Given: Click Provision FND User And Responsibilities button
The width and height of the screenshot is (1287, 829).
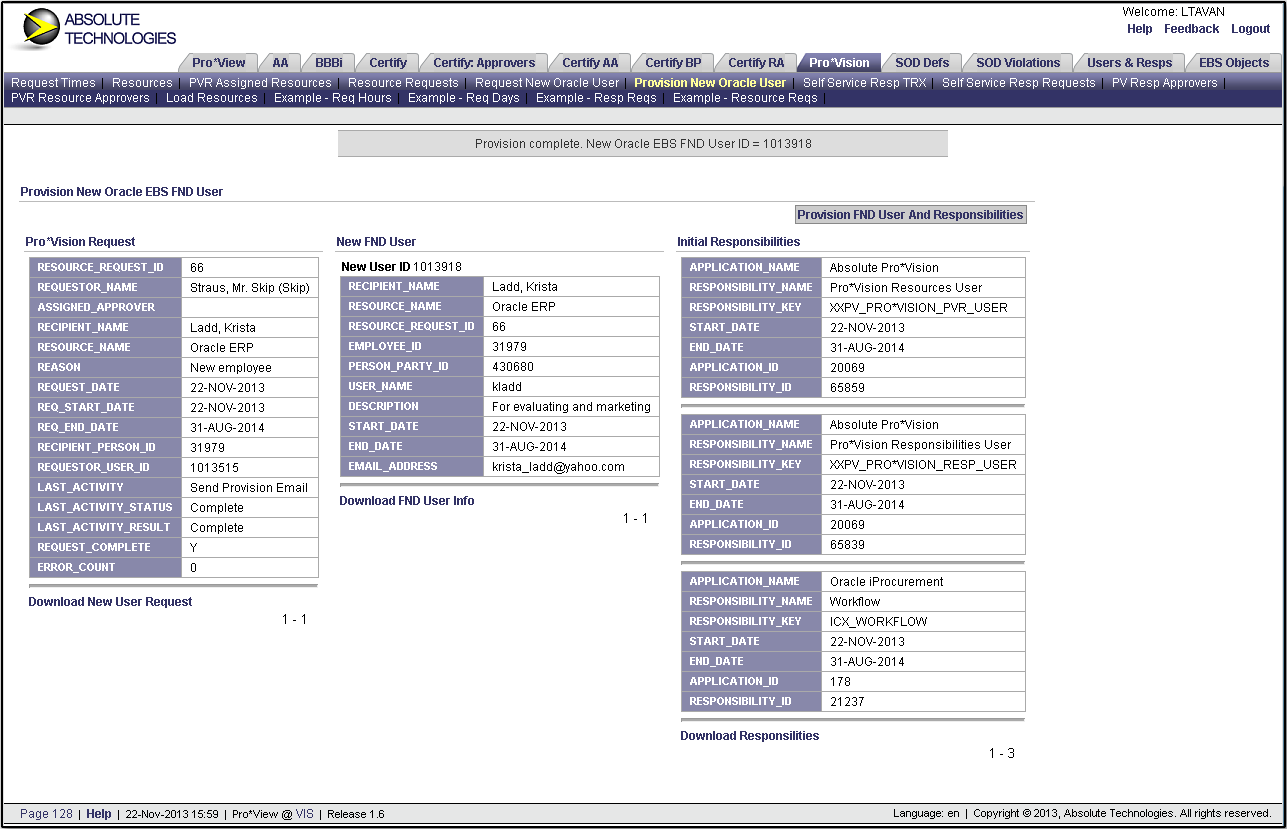Looking at the screenshot, I should (x=910, y=215).
